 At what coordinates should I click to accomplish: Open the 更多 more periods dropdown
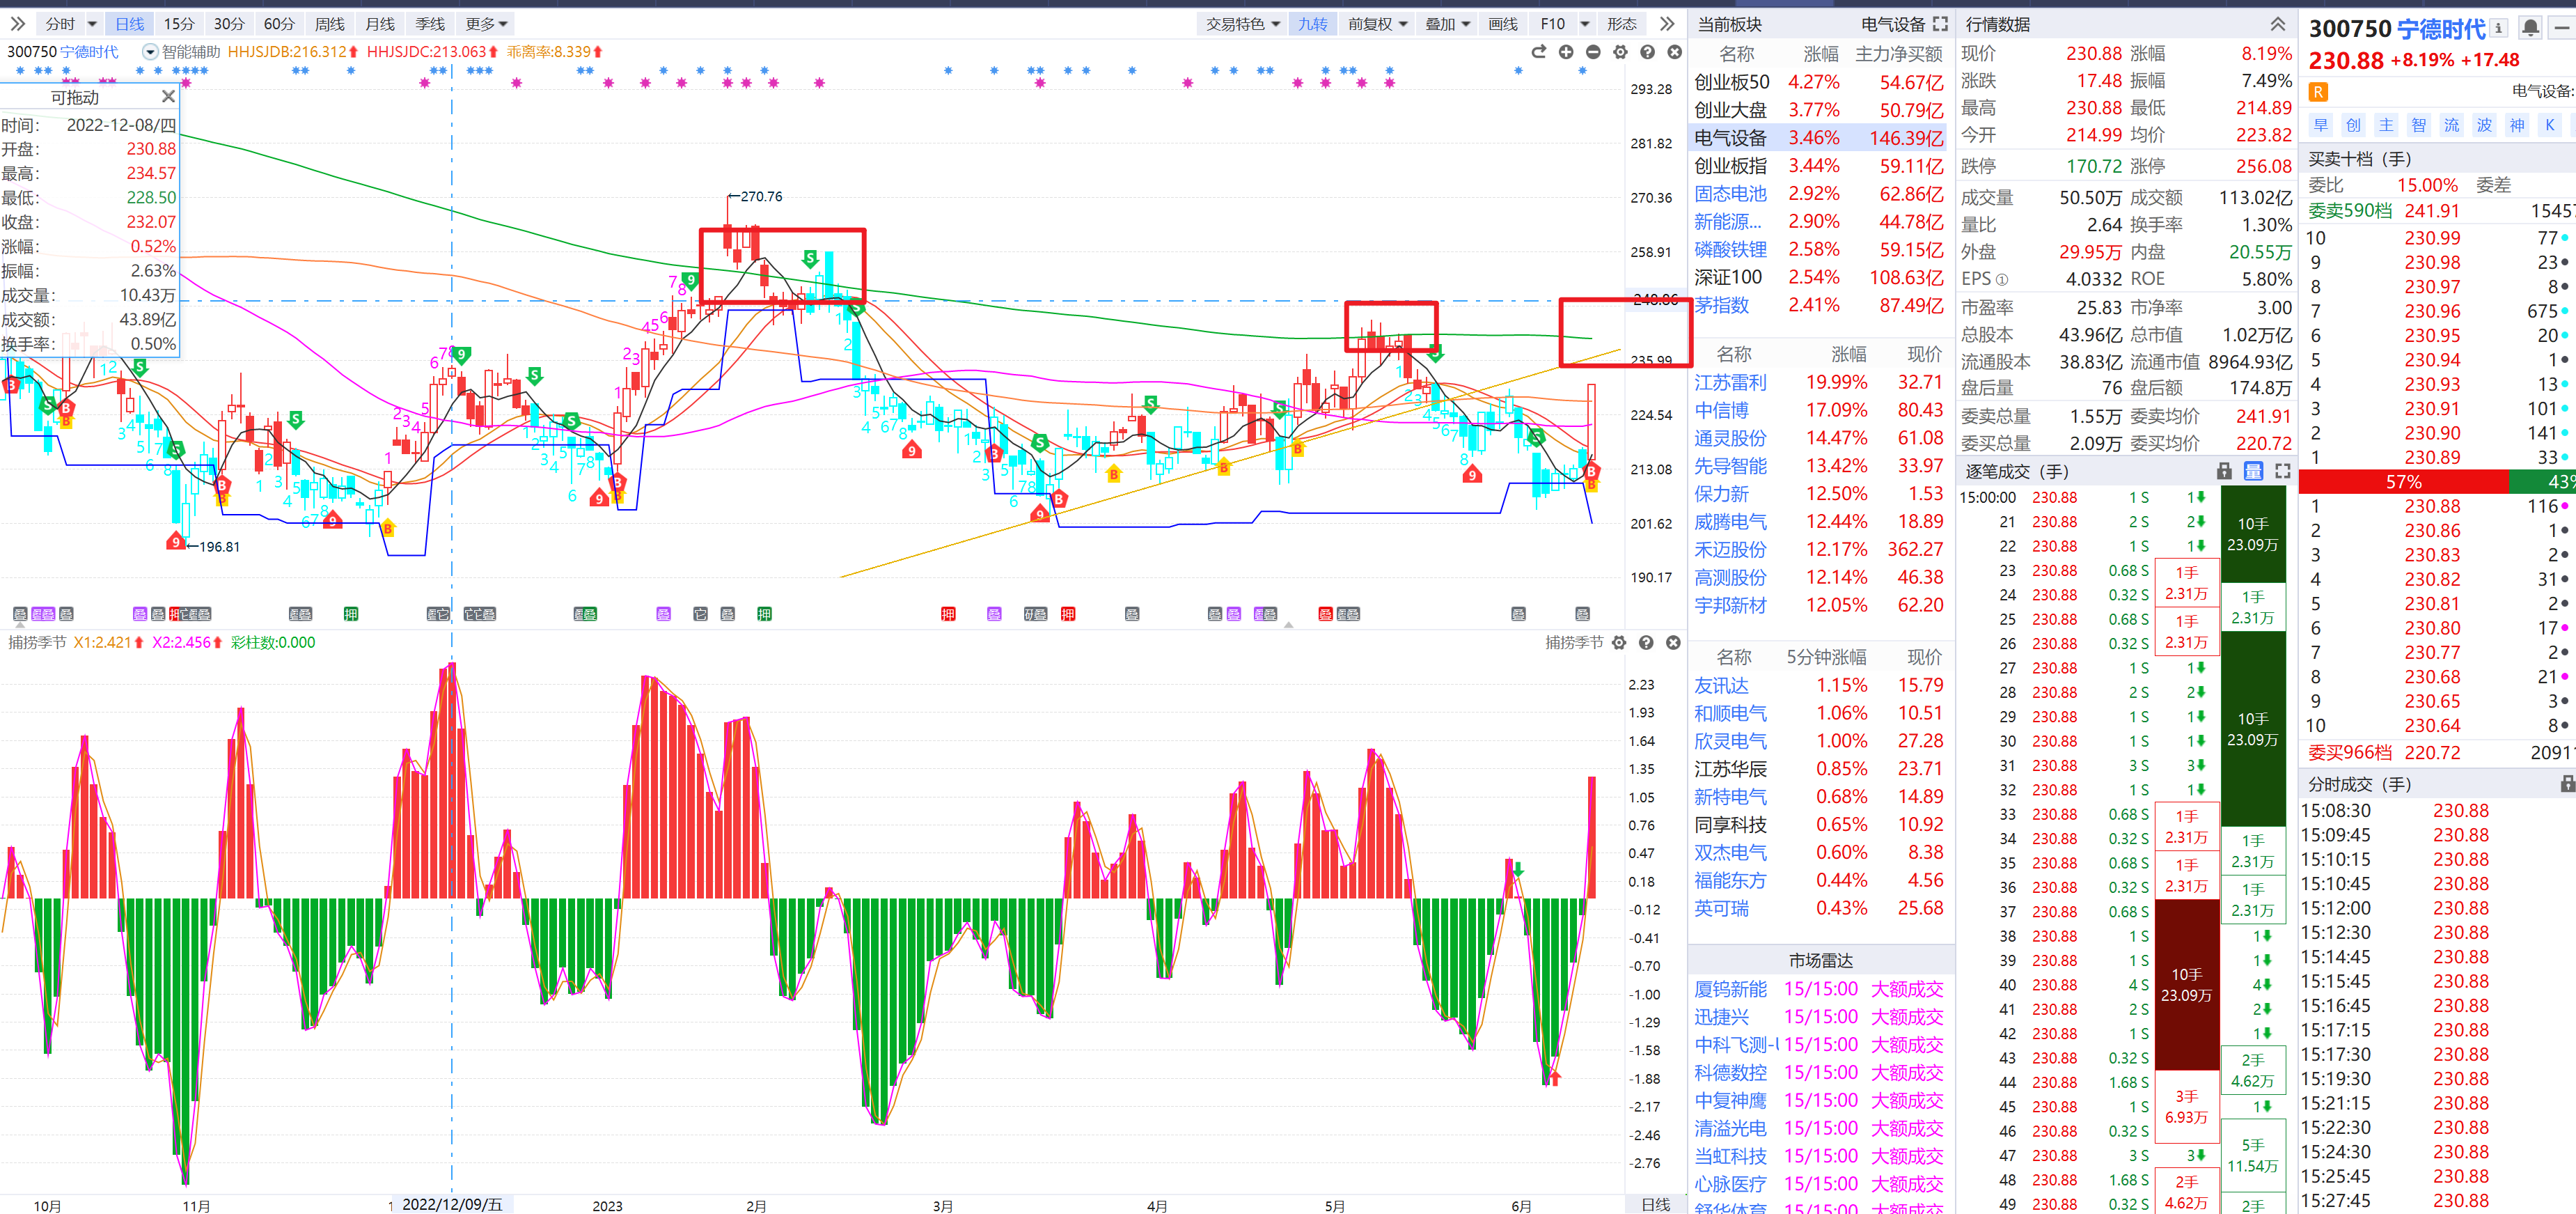(486, 24)
